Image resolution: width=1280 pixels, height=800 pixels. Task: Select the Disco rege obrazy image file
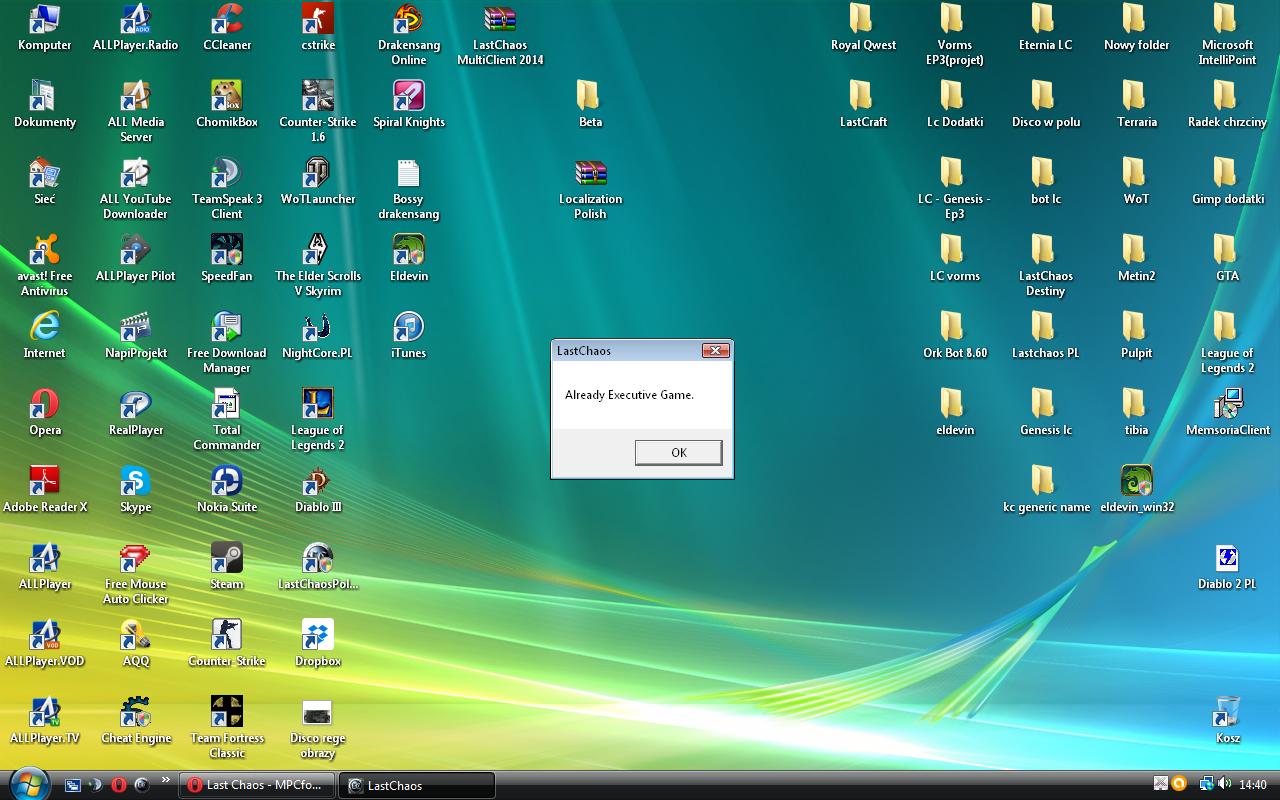318,728
